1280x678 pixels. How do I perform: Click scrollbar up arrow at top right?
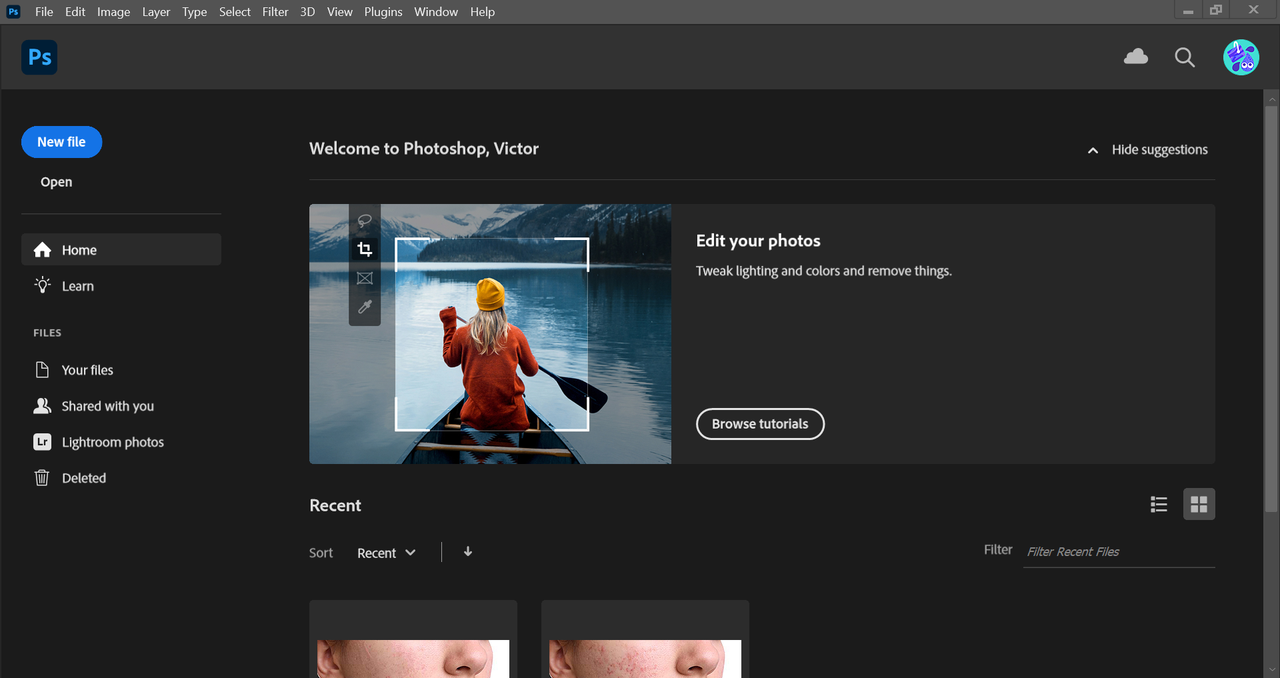(1272, 98)
